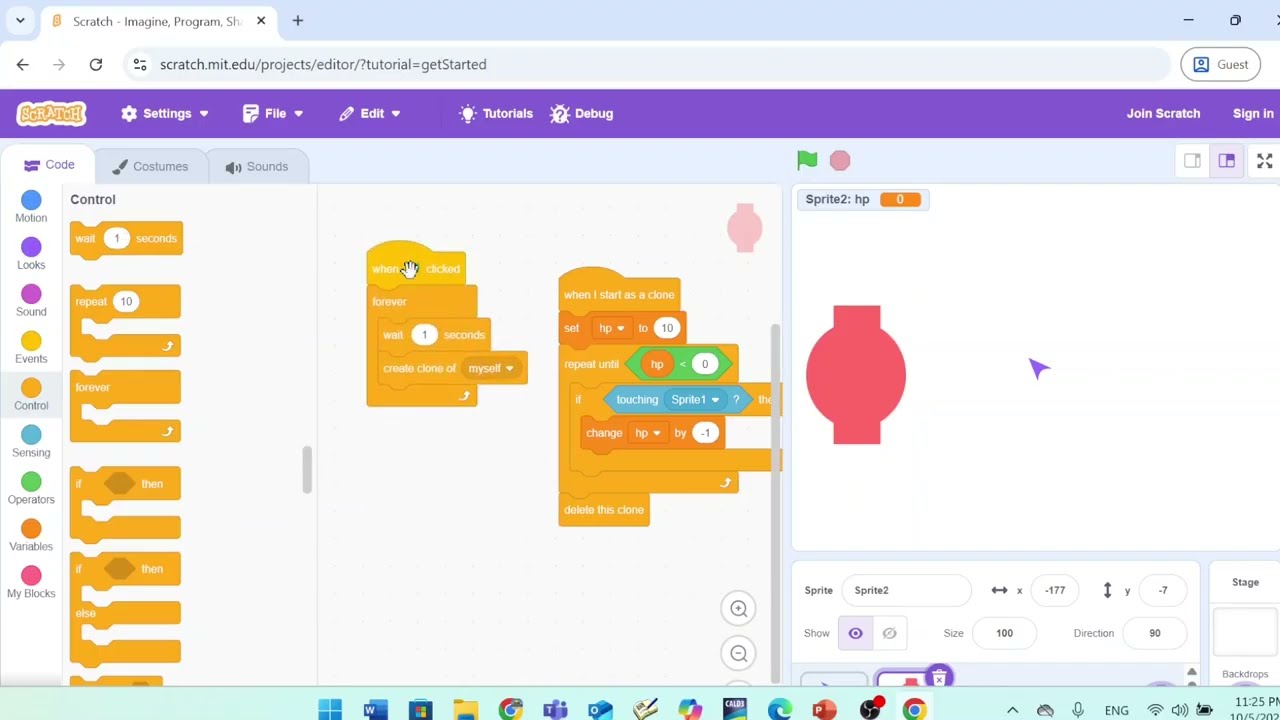The image size is (1280, 720).
Task: Select the Motion block category
Action: pyautogui.click(x=31, y=207)
